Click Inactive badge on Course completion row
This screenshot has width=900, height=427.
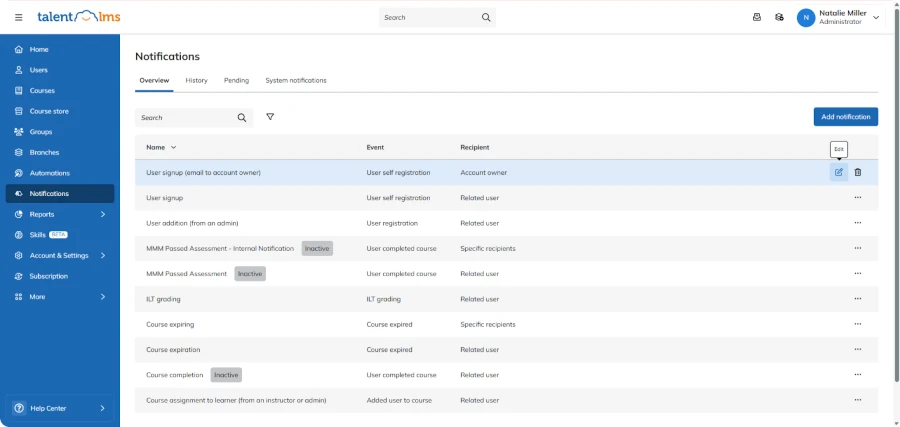[x=226, y=375]
